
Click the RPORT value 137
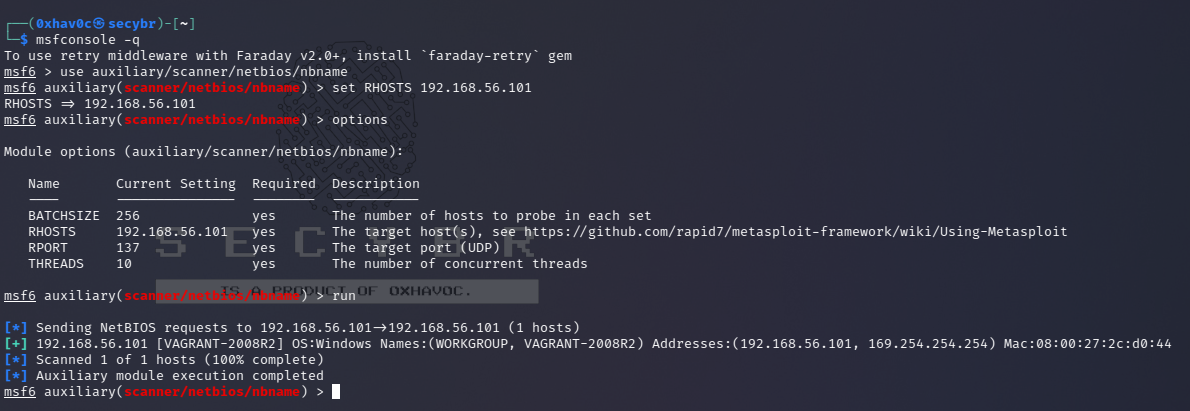[128, 248]
